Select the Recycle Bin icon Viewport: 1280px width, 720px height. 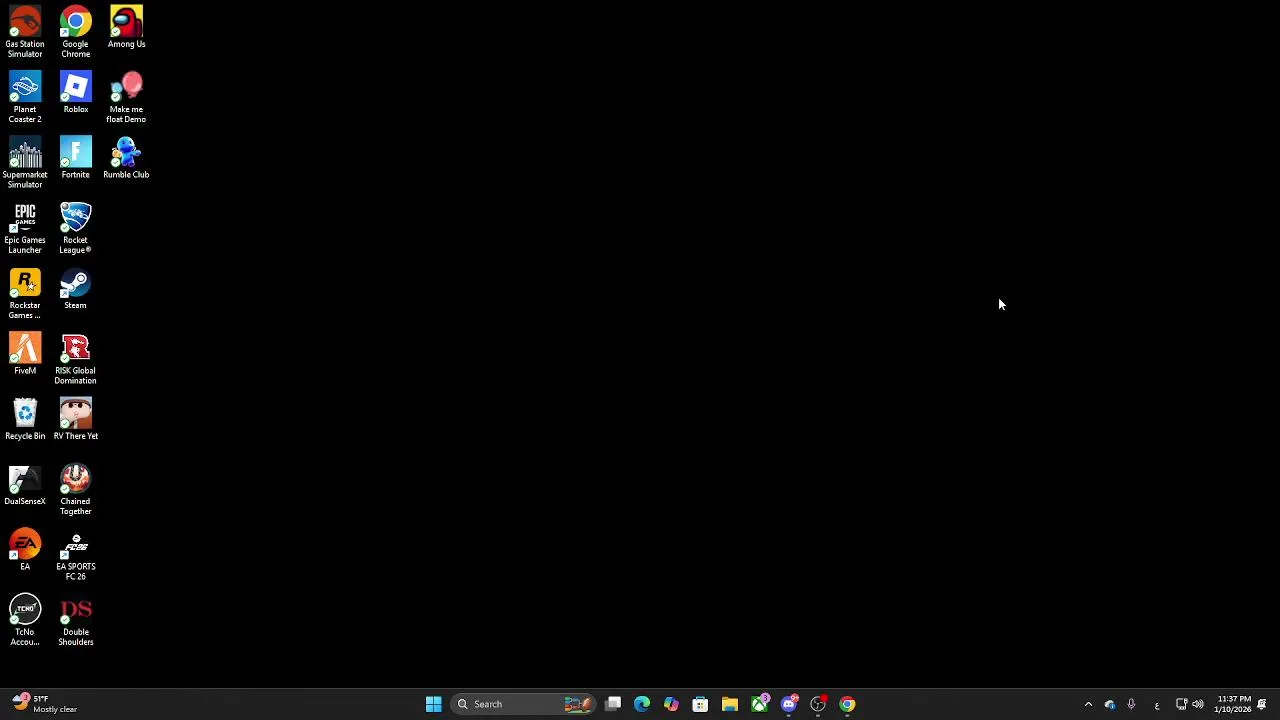(25, 419)
